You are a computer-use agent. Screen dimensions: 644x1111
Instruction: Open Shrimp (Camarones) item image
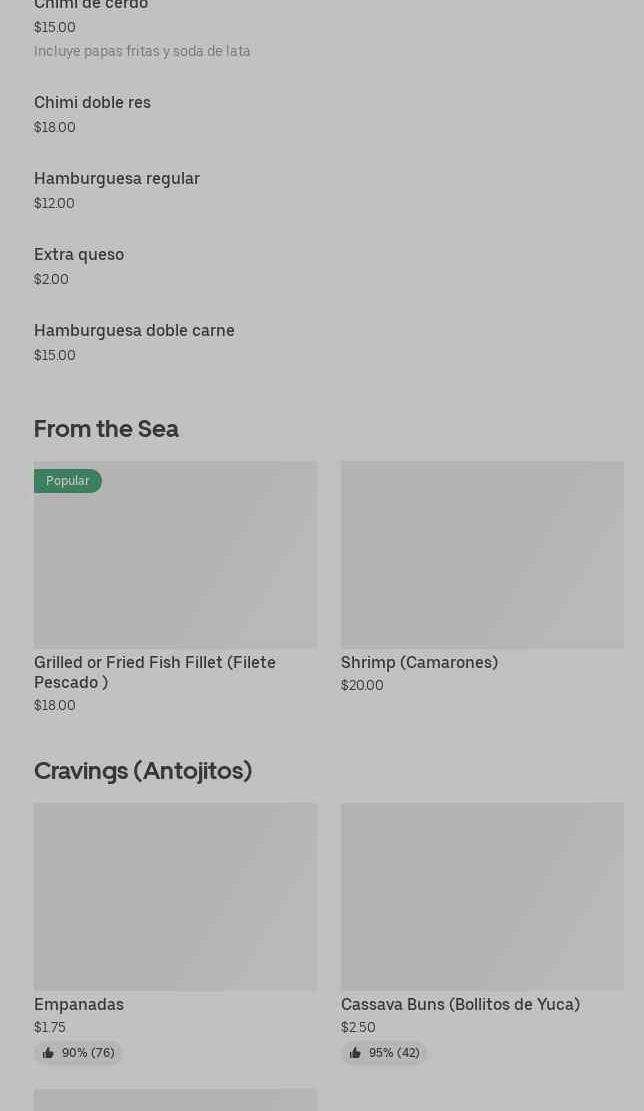pyautogui.click(x=482, y=555)
